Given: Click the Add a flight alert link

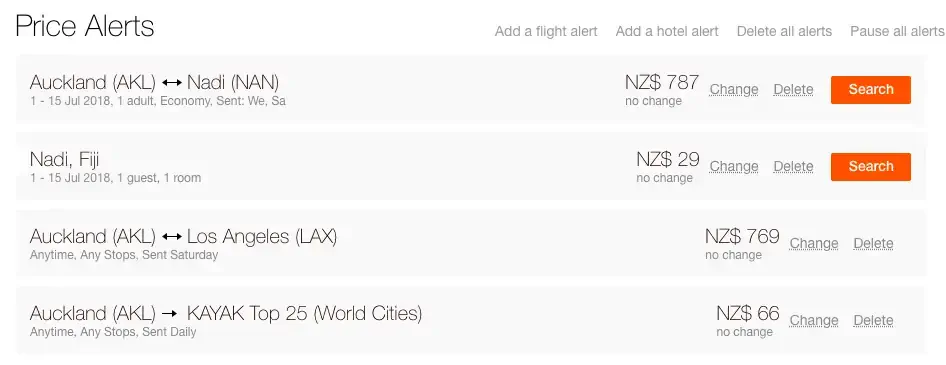Looking at the screenshot, I should (546, 31).
